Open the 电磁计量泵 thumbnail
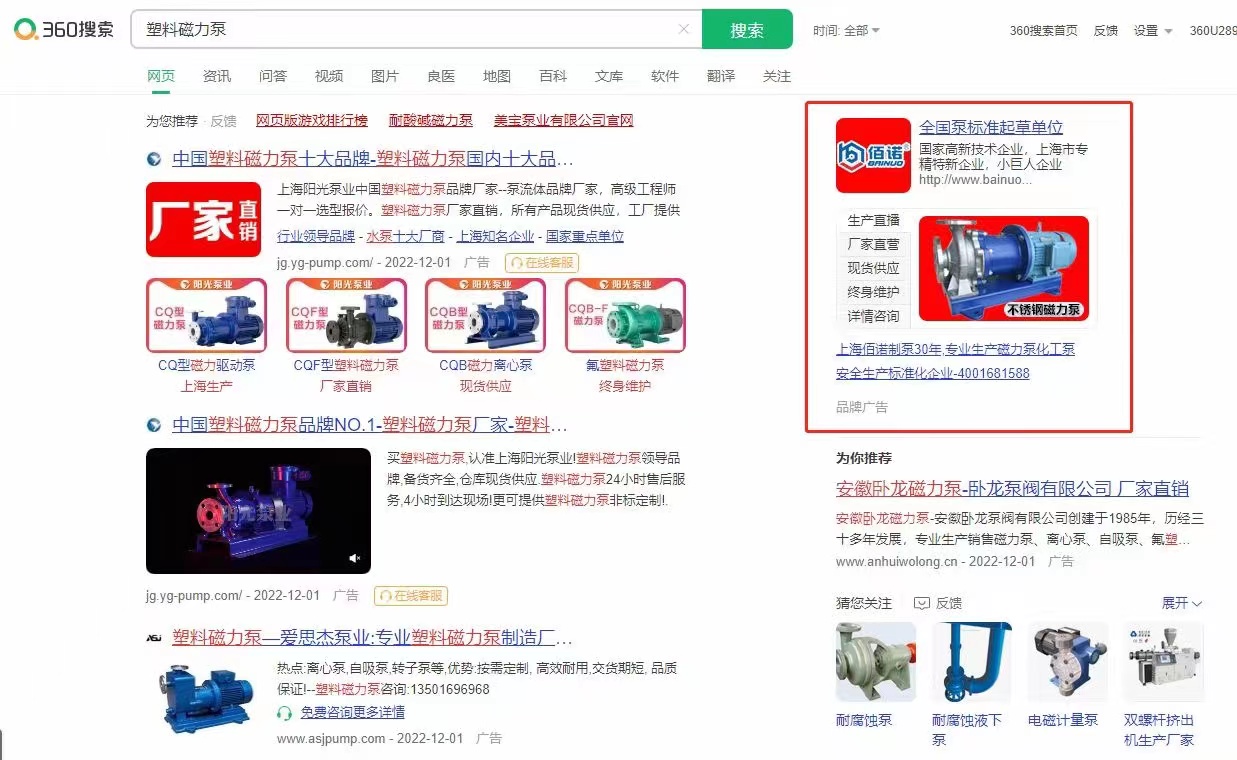The height and width of the screenshot is (760, 1237). [1068, 662]
